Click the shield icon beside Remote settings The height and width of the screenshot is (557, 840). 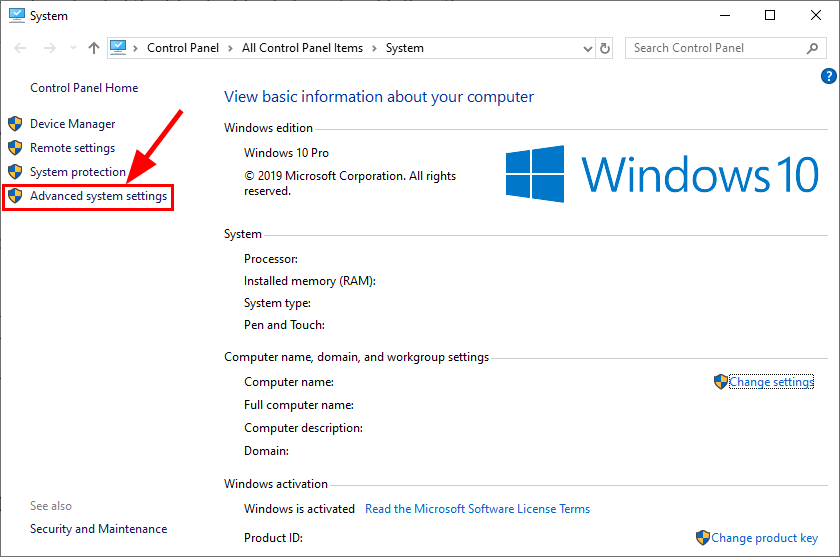(15, 148)
